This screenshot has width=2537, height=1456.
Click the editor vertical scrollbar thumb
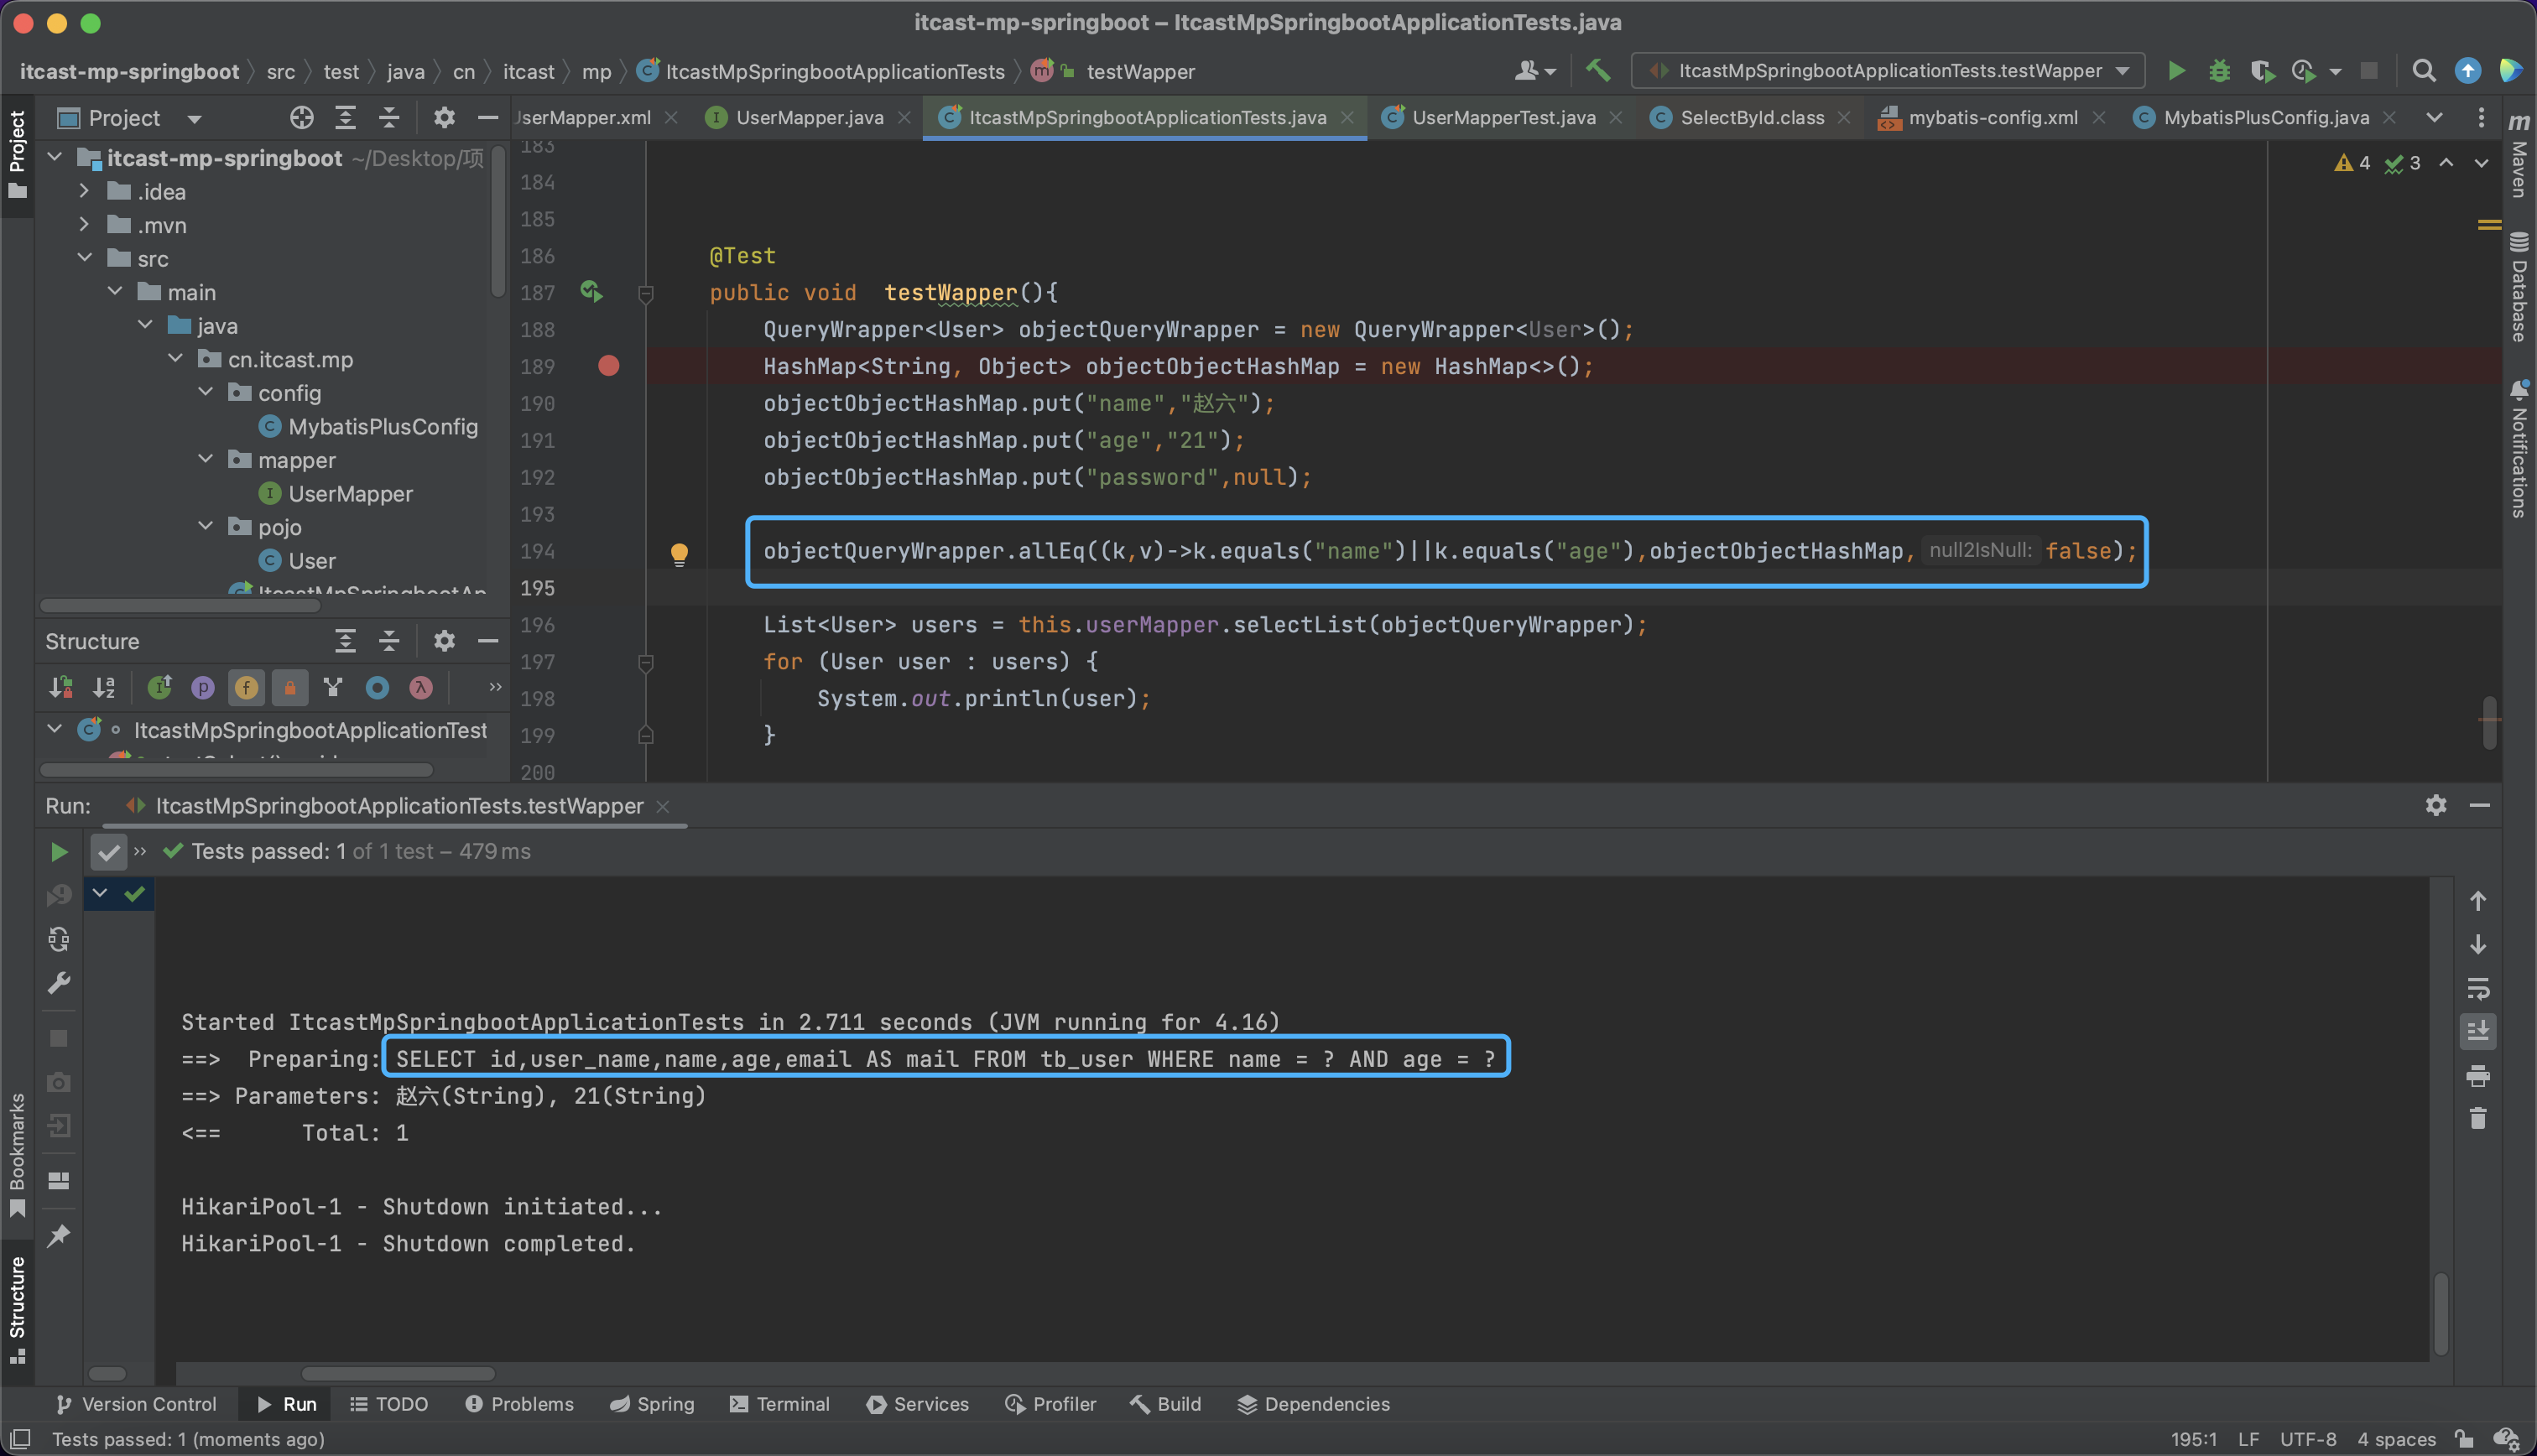(x=2489, y=722)
